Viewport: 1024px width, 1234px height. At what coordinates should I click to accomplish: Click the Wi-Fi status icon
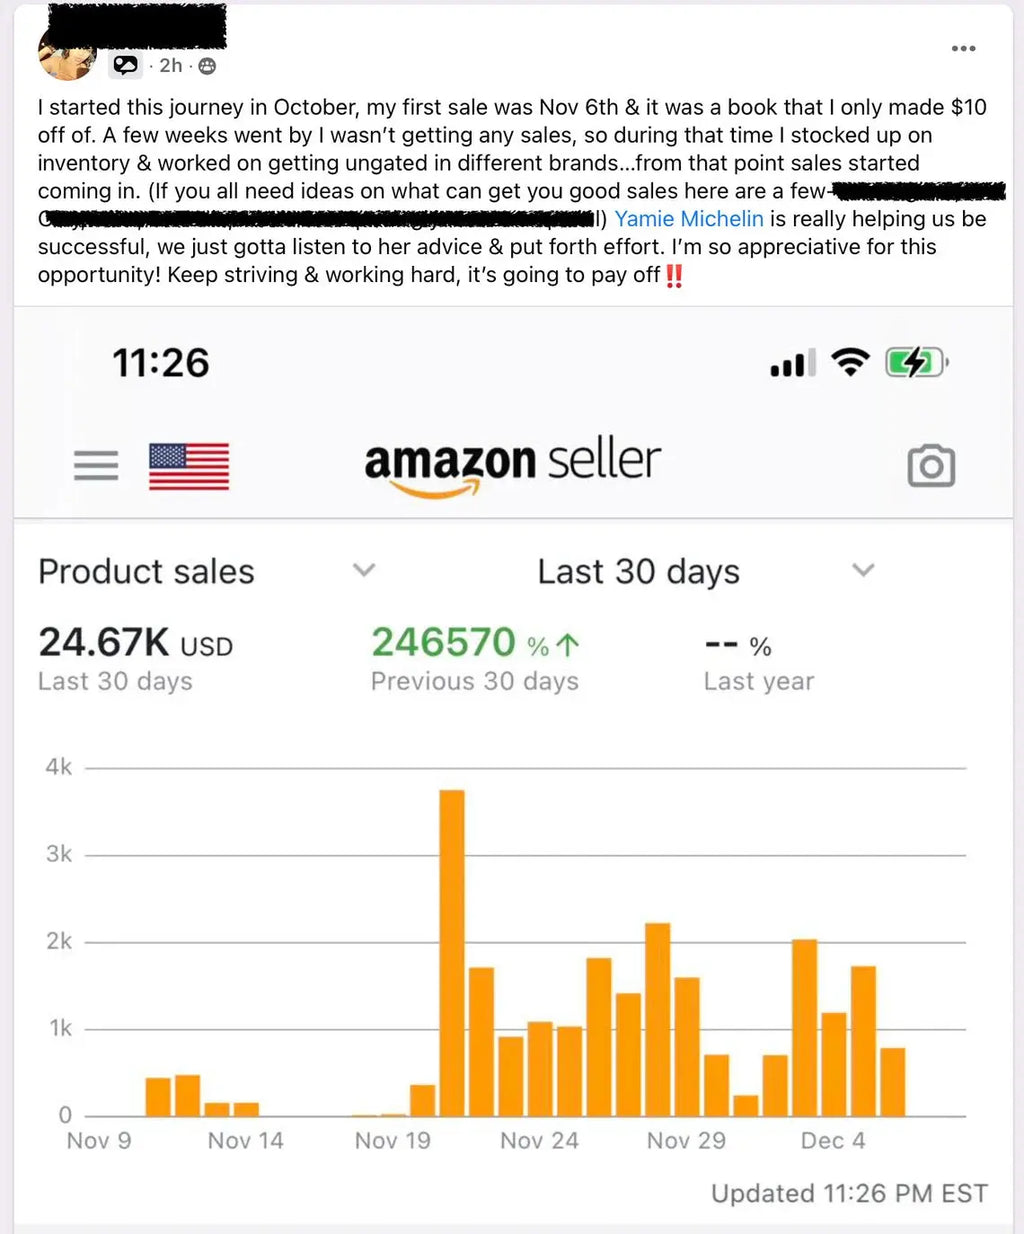(x=851, y=362)
